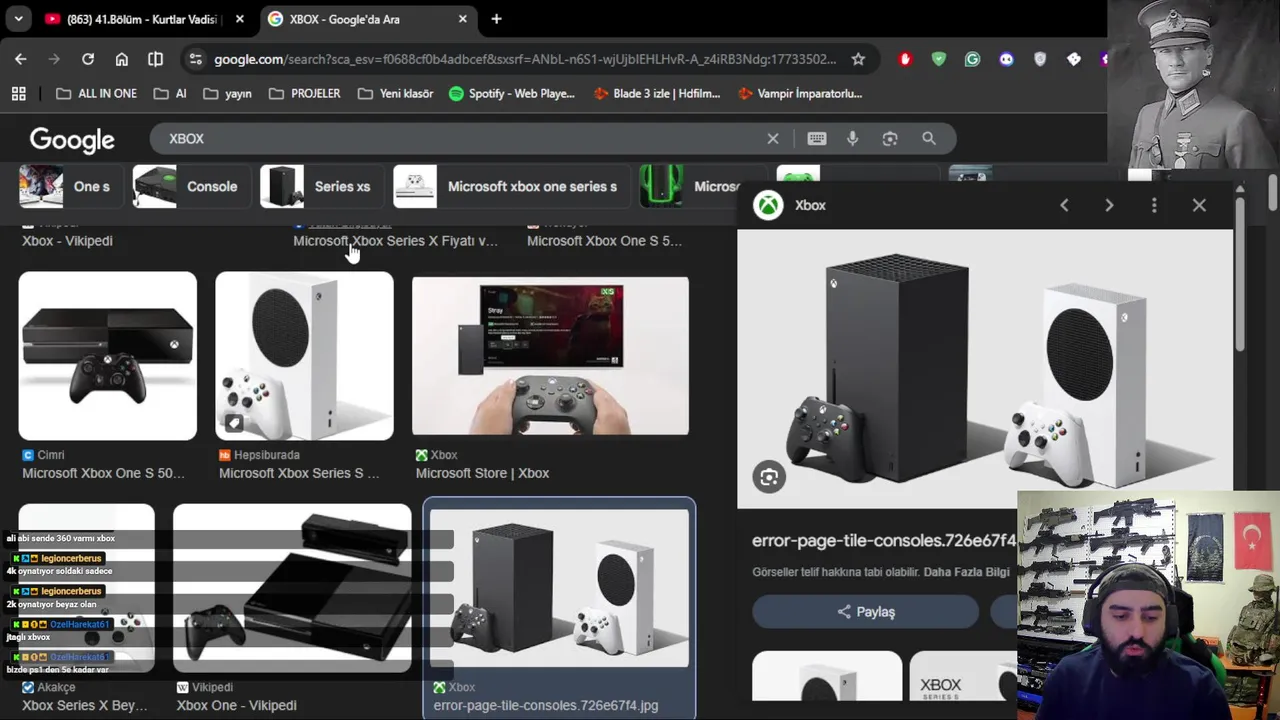The height and width of the screenshot is (720, 1280).
Task: Open the selected error-page-tile-consoles thumbnail
Action: pyautogui.click(x=559, y=588)
